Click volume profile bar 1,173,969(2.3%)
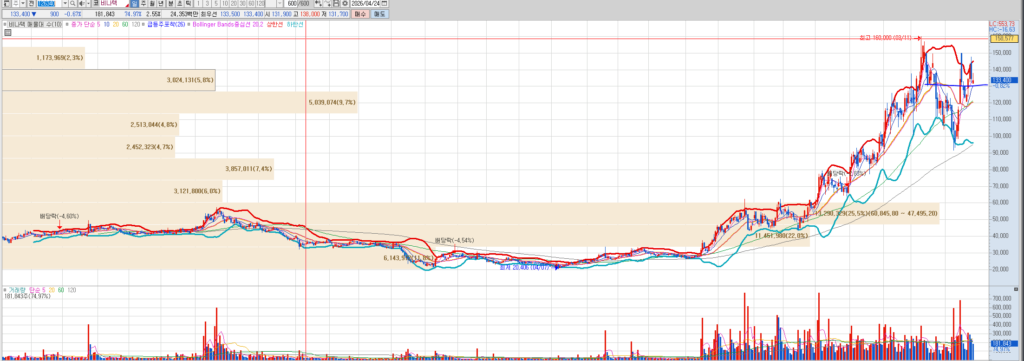The height and width of the screenshot is (361, 1024). (43, 58)
